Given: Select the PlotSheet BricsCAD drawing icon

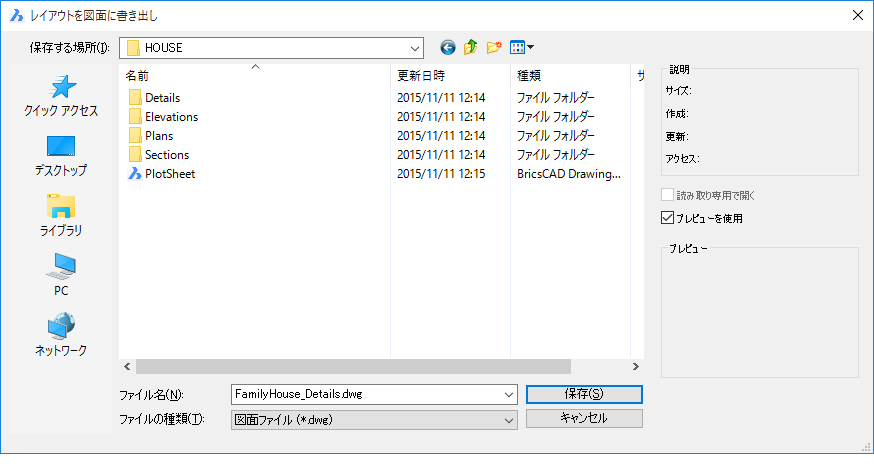Looking at the screenshot, I should 134,173.
